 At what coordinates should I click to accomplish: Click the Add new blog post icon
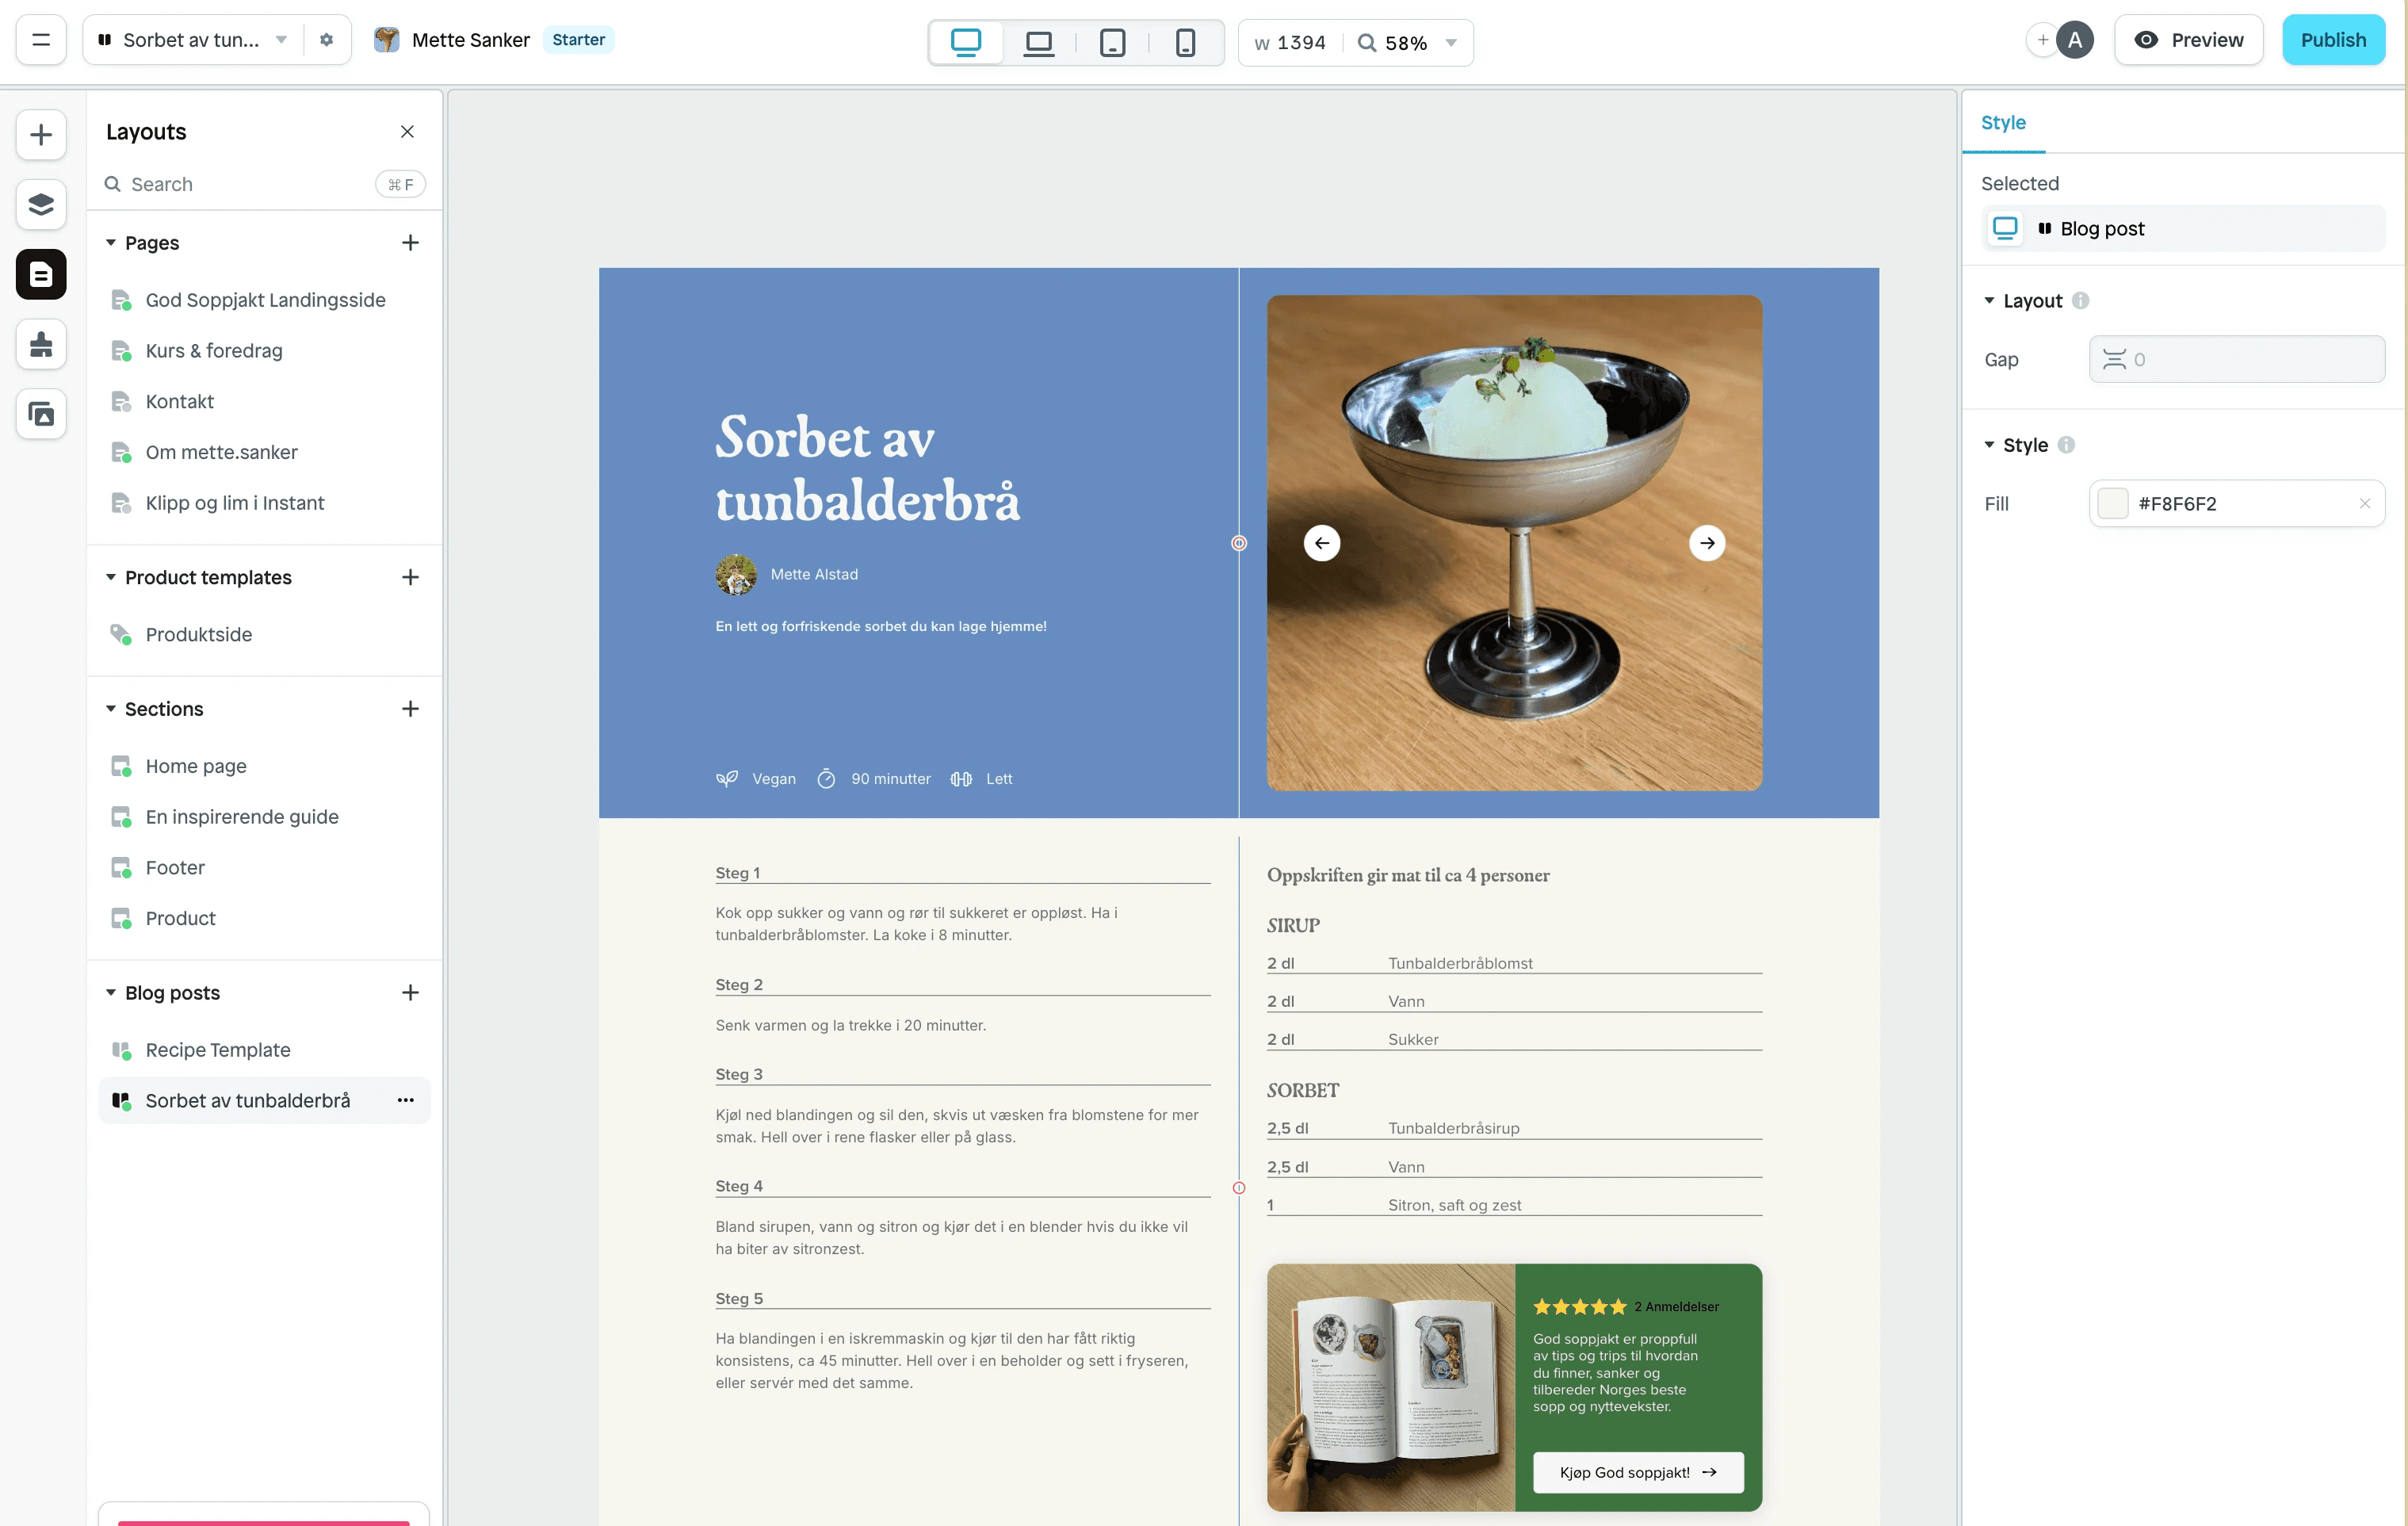(x=407, y=992)
